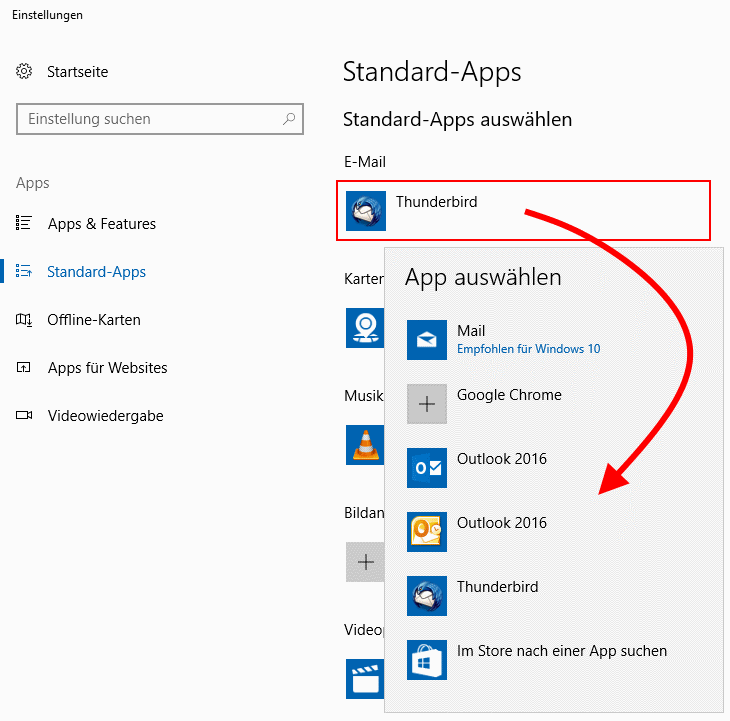Open the Bildanzeige plus default chooser
The width and height of the screenshot is (730, 721).
pyautogui.click(x=365, y=562)
